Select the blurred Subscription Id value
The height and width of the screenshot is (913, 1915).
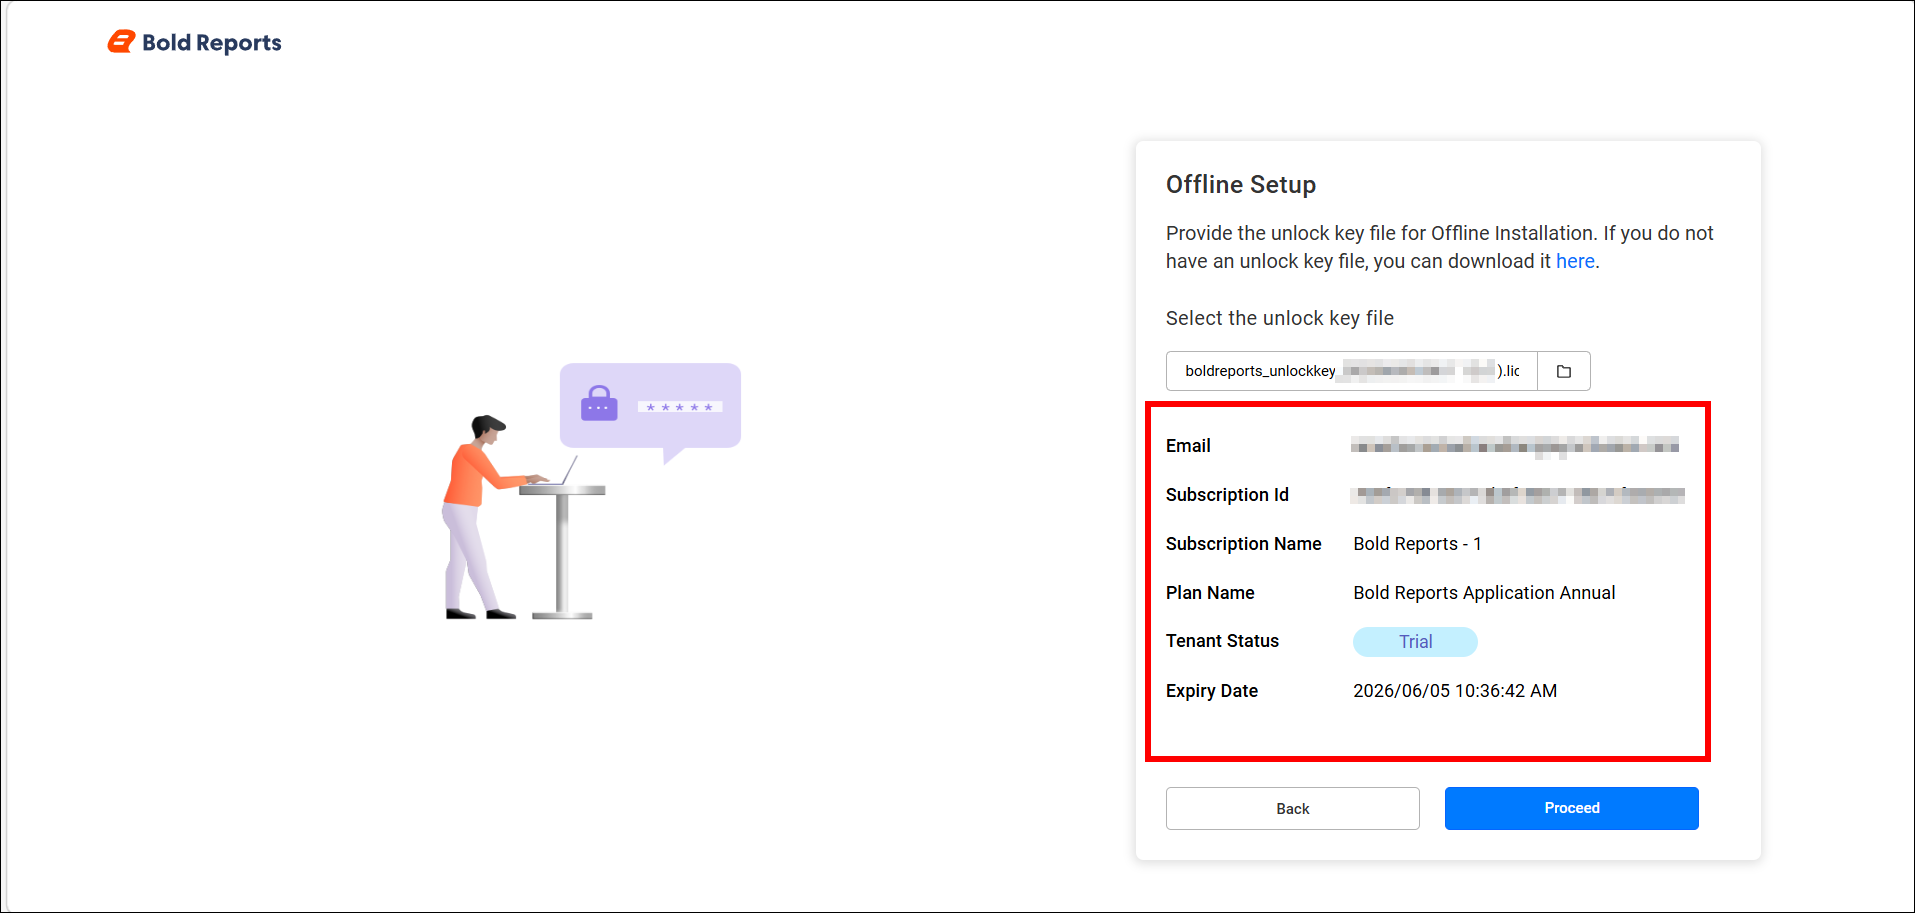pos(1517,495)
